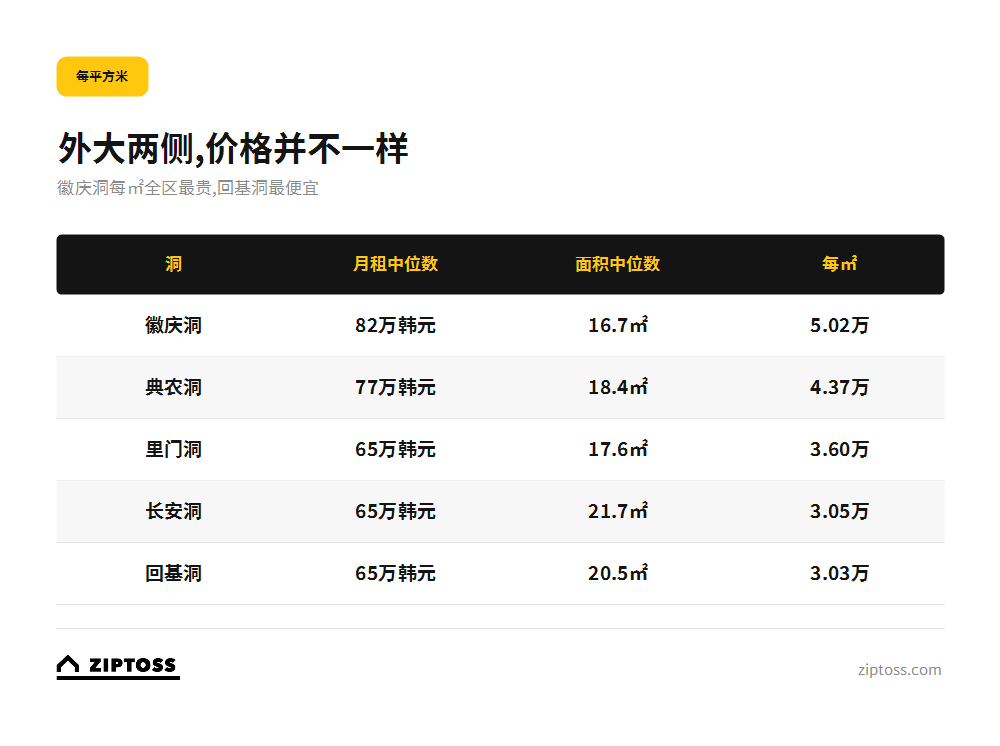Viewport: 1000px width, 746px height.
Task: Click the 月租中位数 column header
Action: [395, 264]
